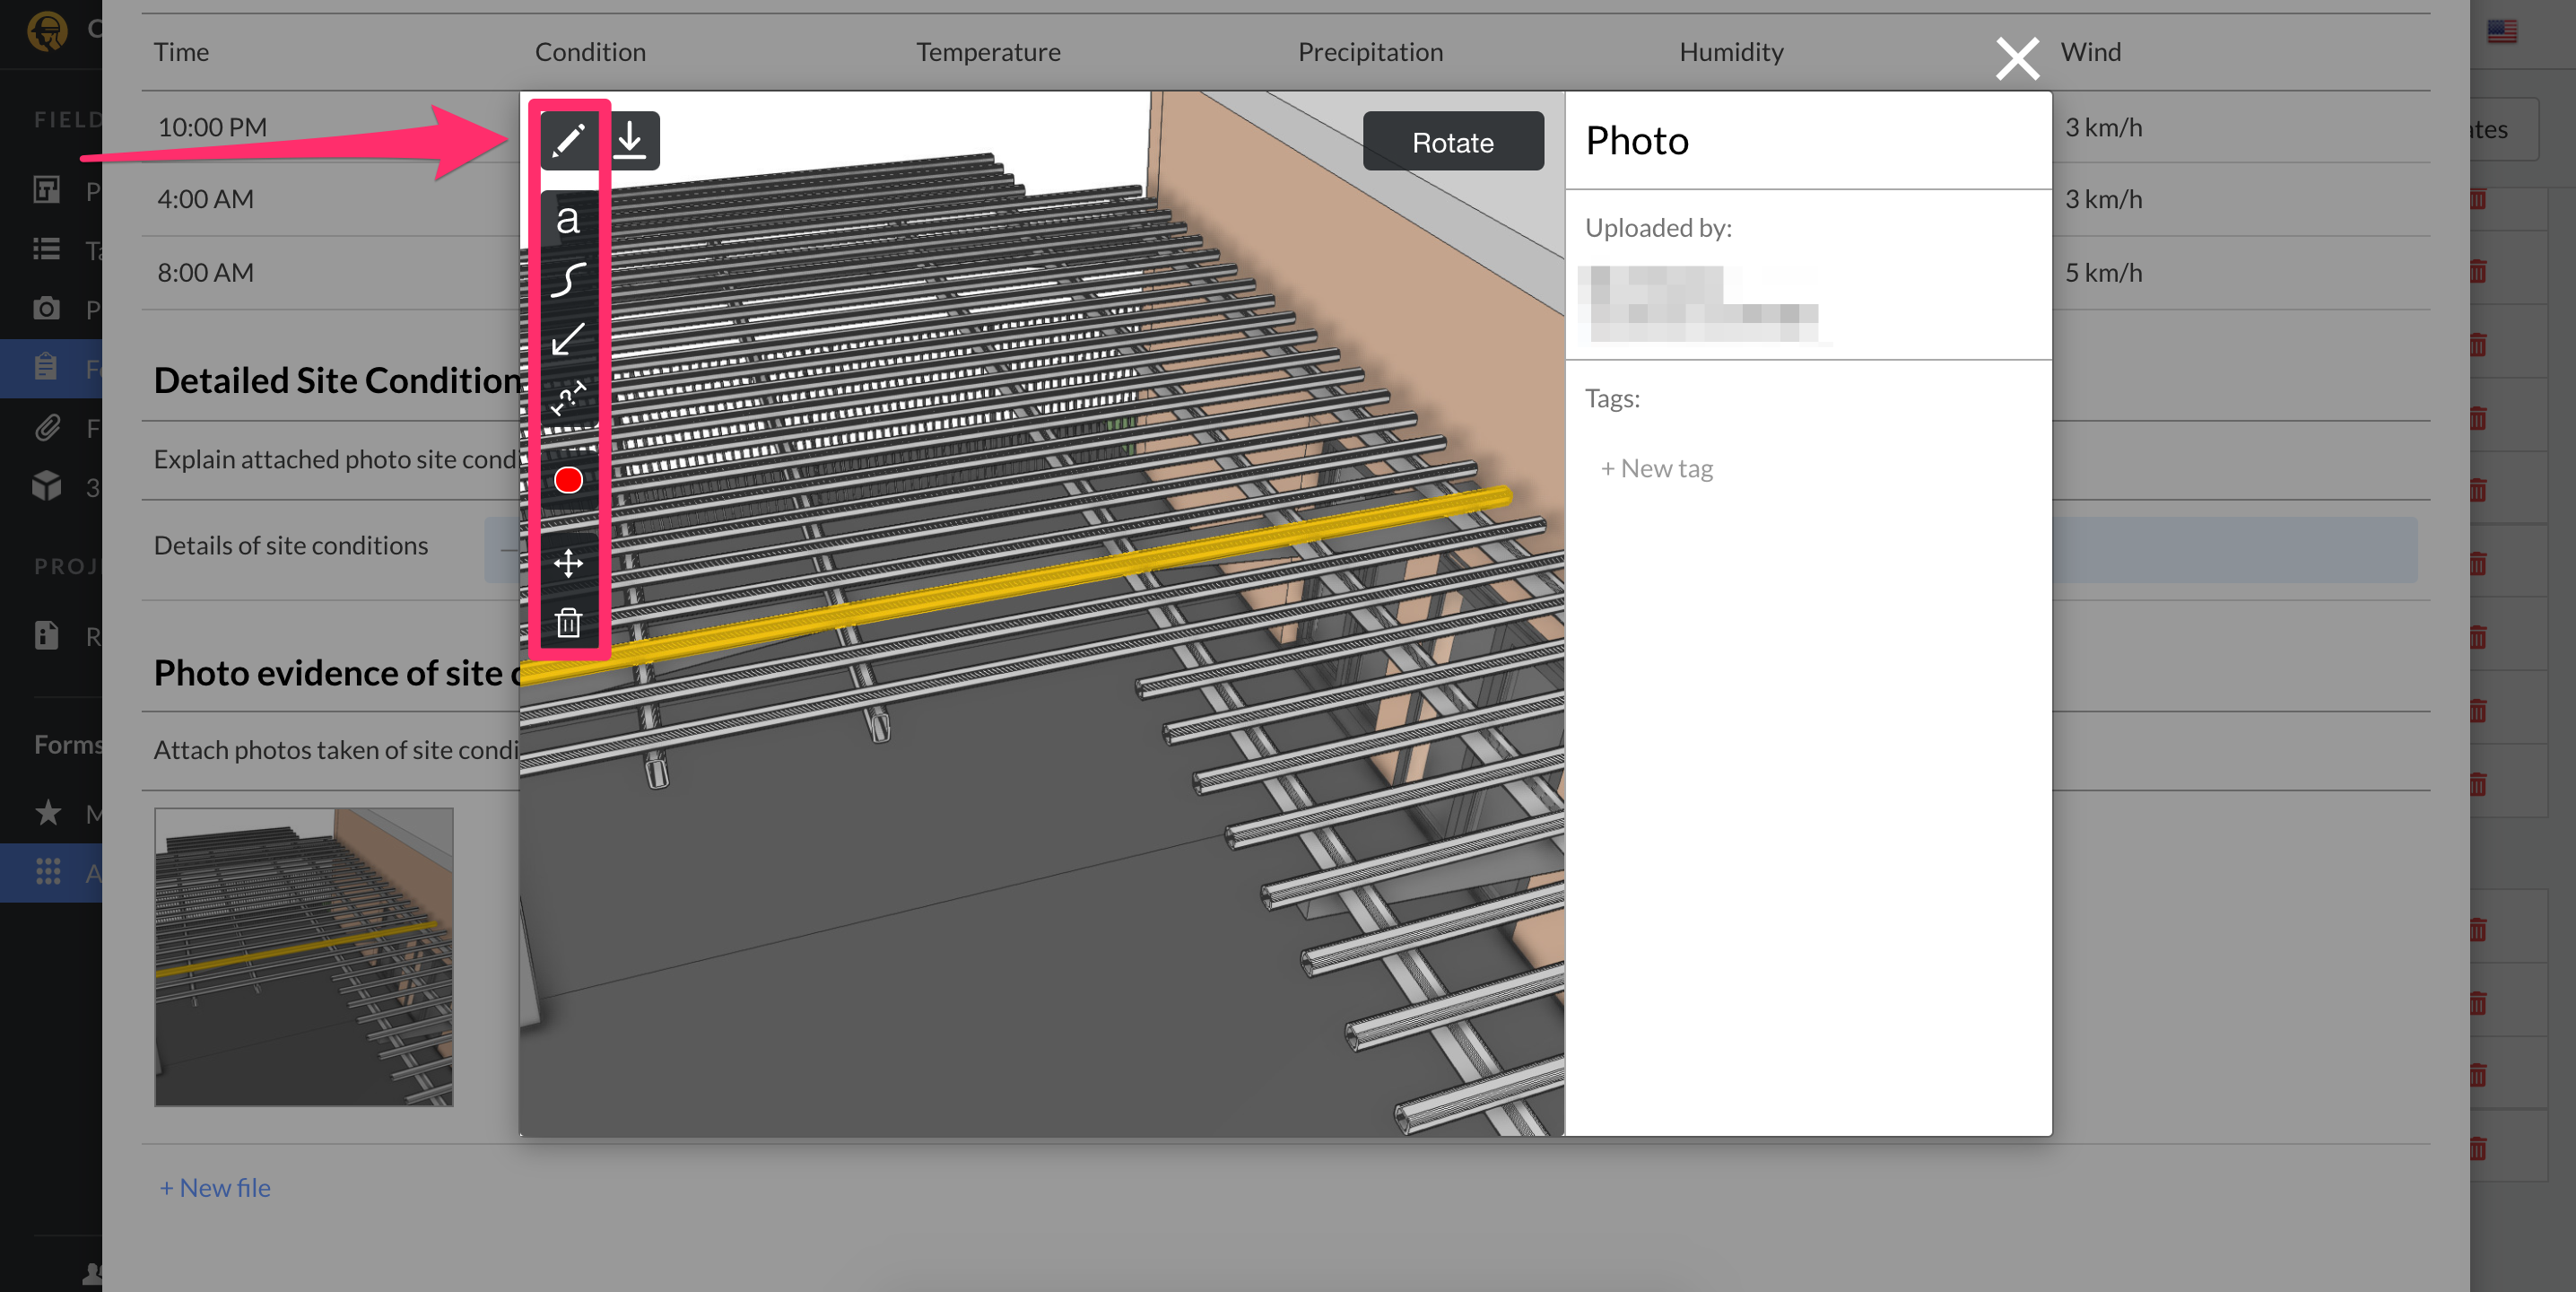
Task: Open the Tasks list from the sidebar
Action: 46,249
